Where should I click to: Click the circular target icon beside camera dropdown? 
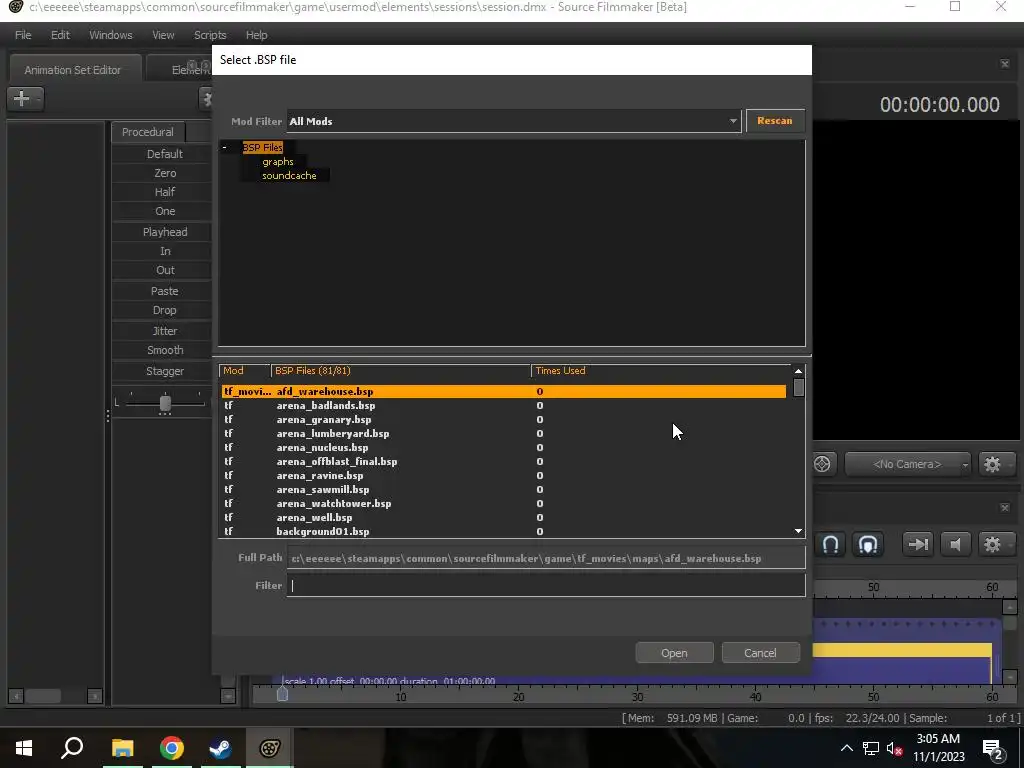[x=822, y=464]
